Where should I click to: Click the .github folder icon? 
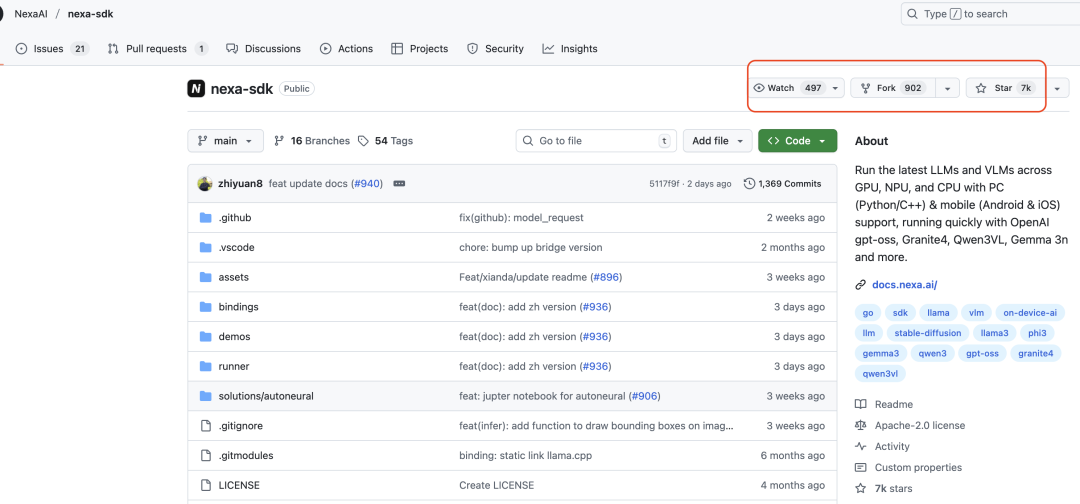tap(205, 218)
